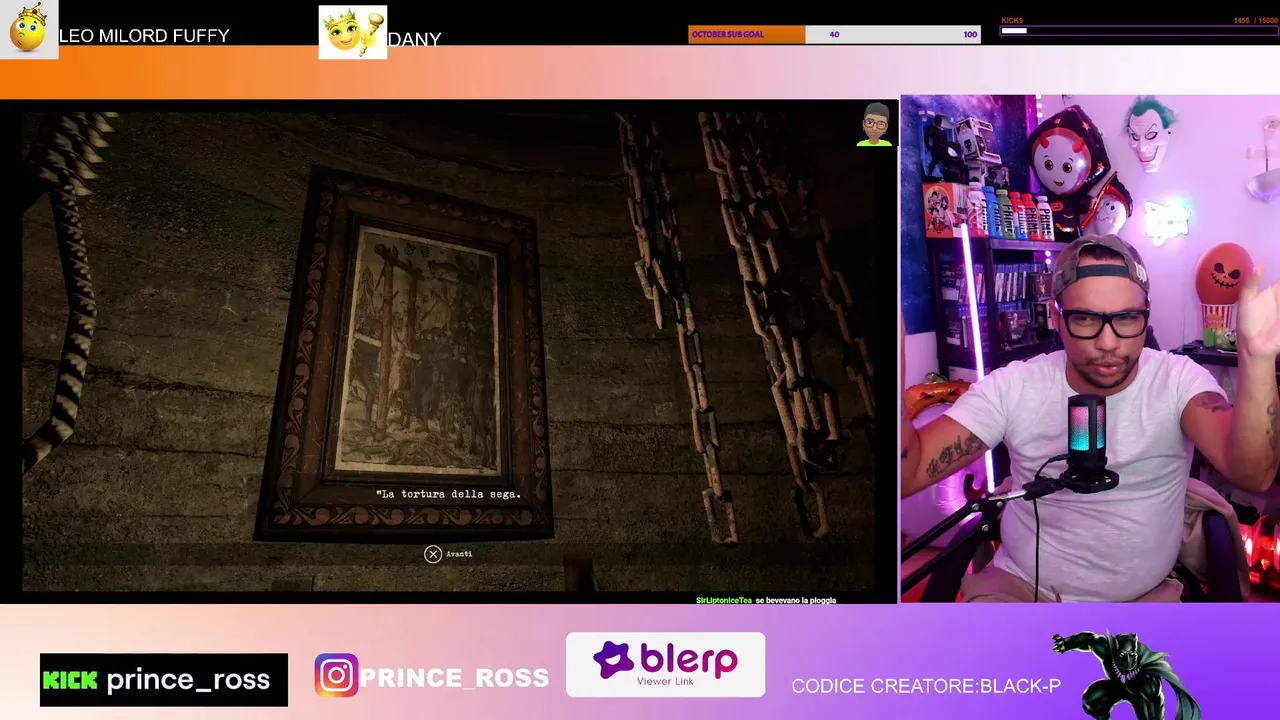Viewport: 1280px width, 720px height.
Task: Click the OCTOBER SUB GOAL label
Action: pos(727,34)
